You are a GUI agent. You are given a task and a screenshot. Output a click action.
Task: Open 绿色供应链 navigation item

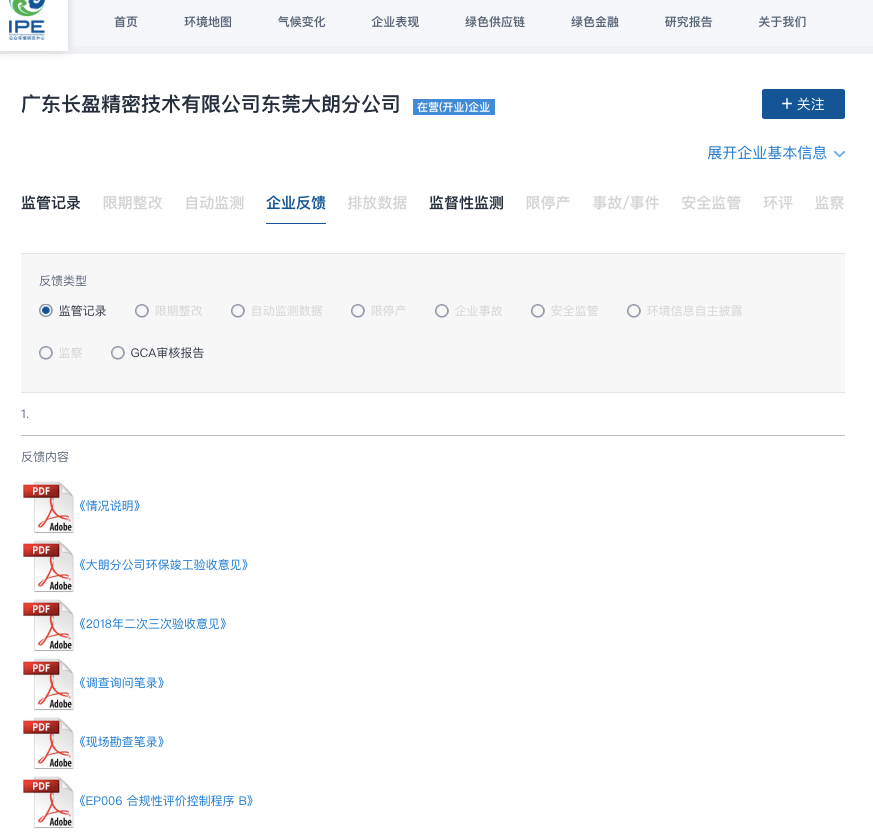pyautogui.click(x=494, y=22)
